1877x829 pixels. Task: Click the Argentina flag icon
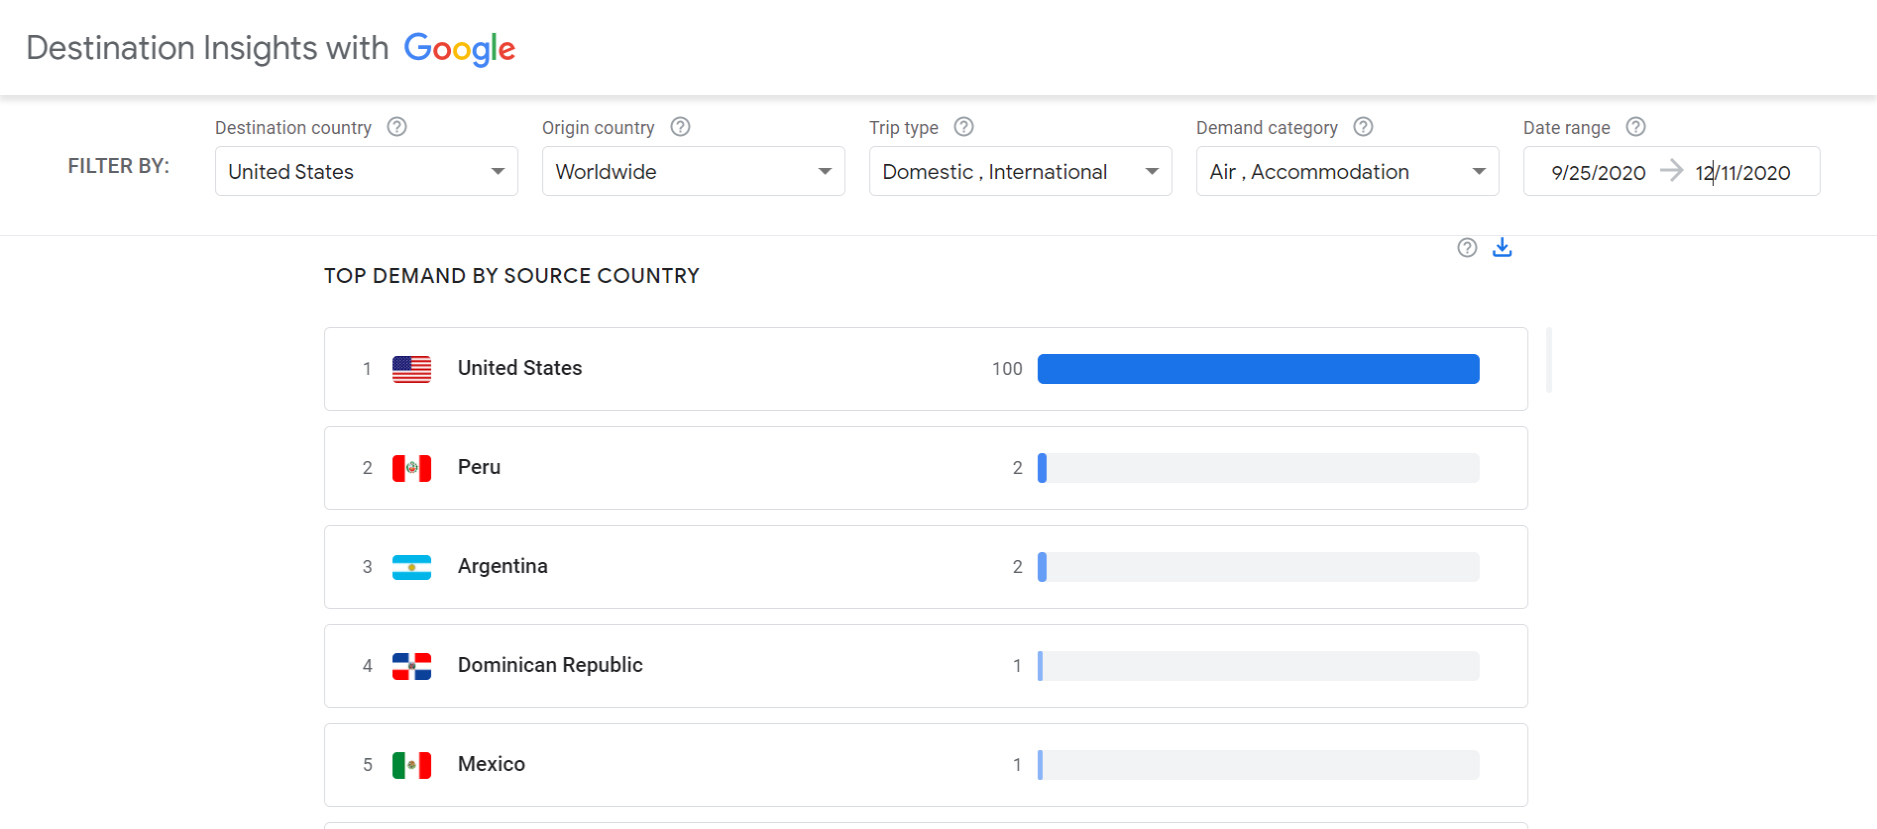[411, 567]
